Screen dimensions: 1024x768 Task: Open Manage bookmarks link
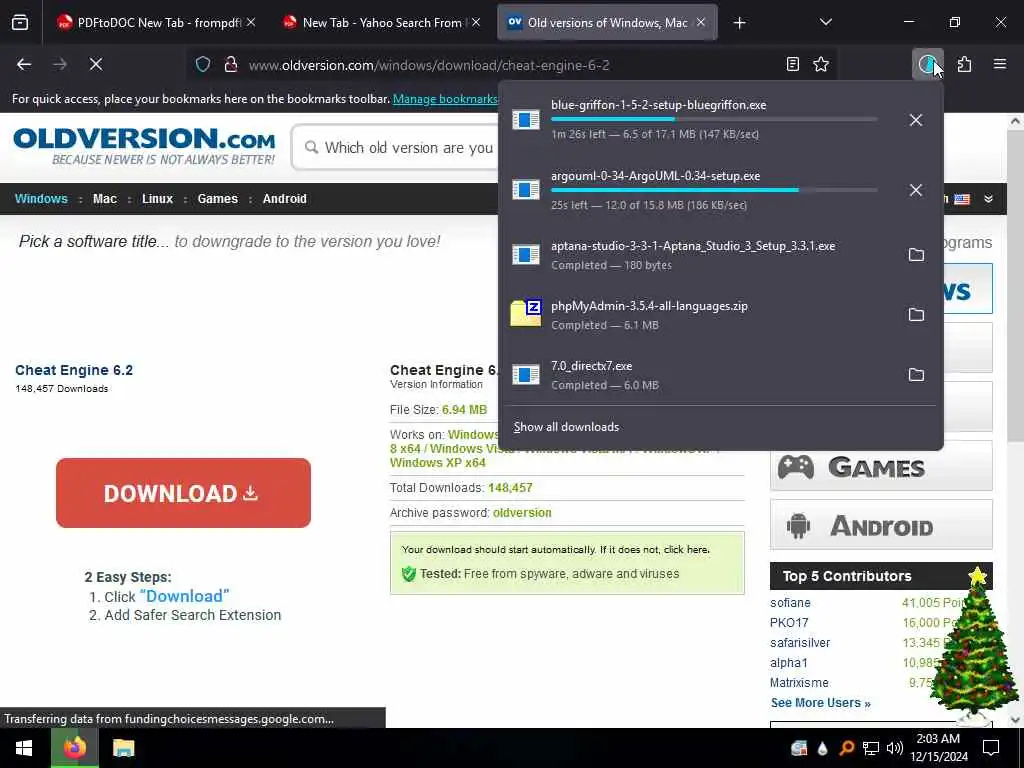[x=445, y=99]
